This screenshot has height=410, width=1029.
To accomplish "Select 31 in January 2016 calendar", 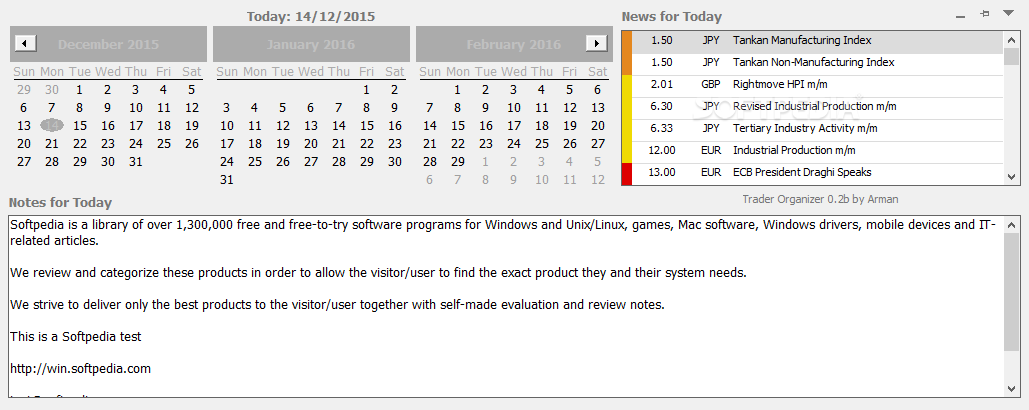I will (x=226, y=179).
